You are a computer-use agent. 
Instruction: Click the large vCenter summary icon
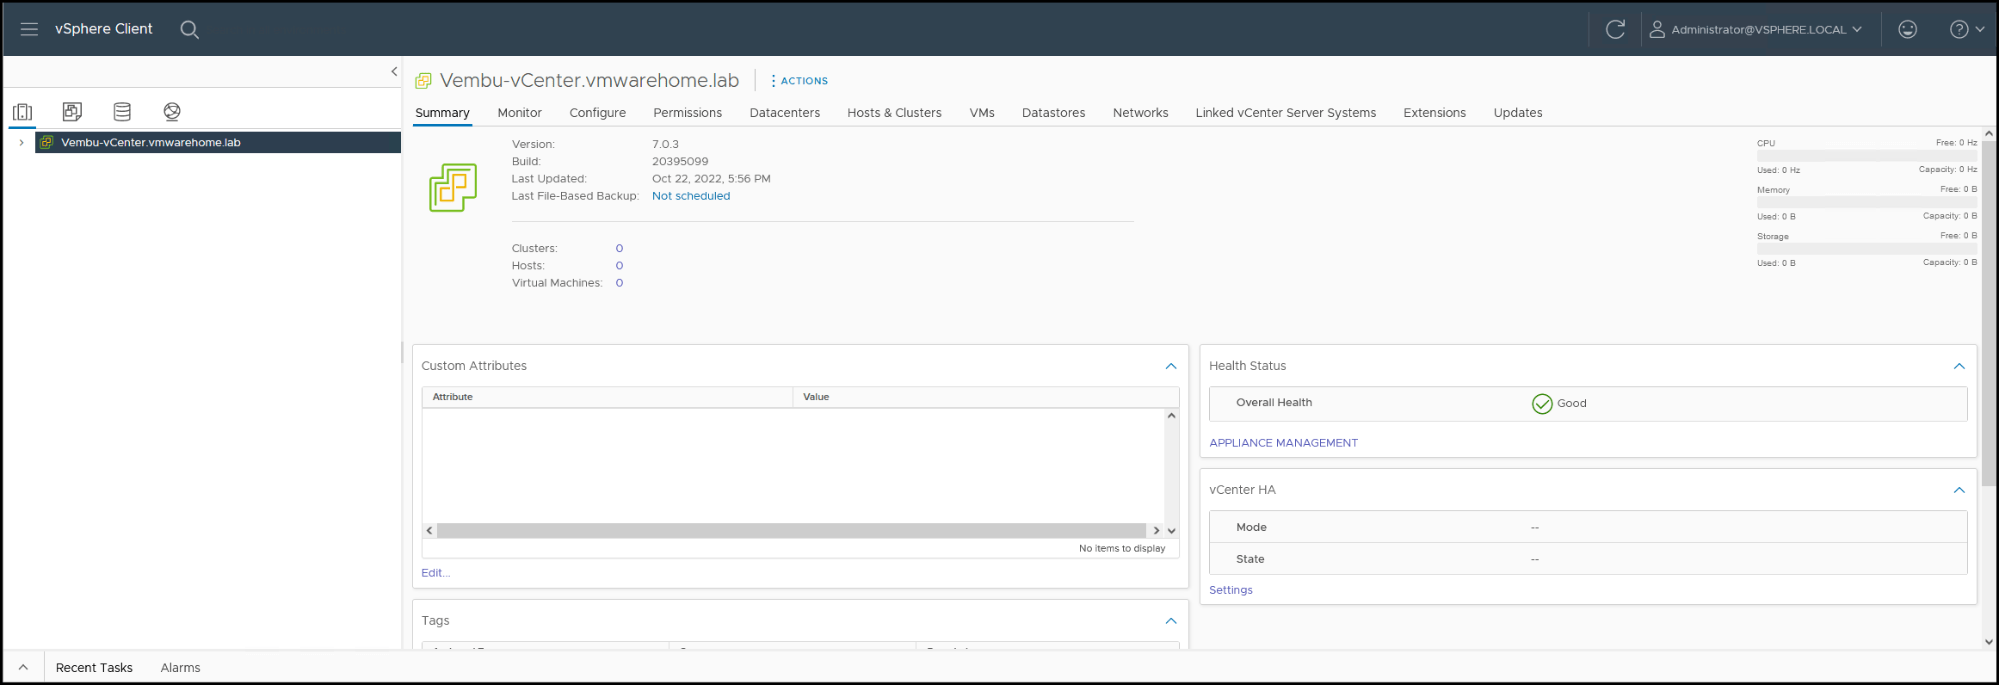453,187
